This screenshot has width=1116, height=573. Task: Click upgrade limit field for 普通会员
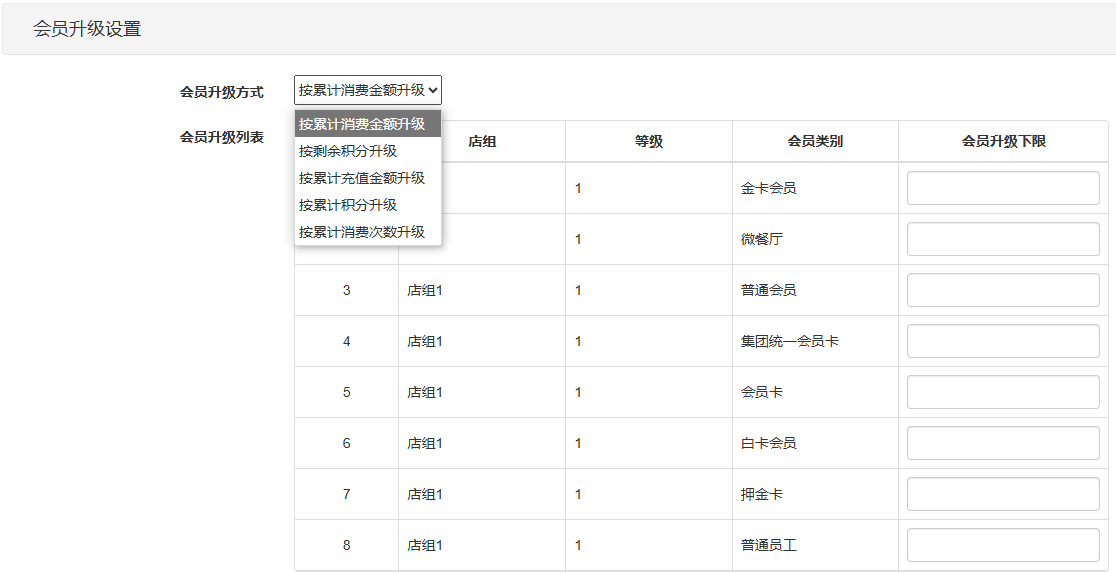pyautogui.click(x=1003, y=290)
